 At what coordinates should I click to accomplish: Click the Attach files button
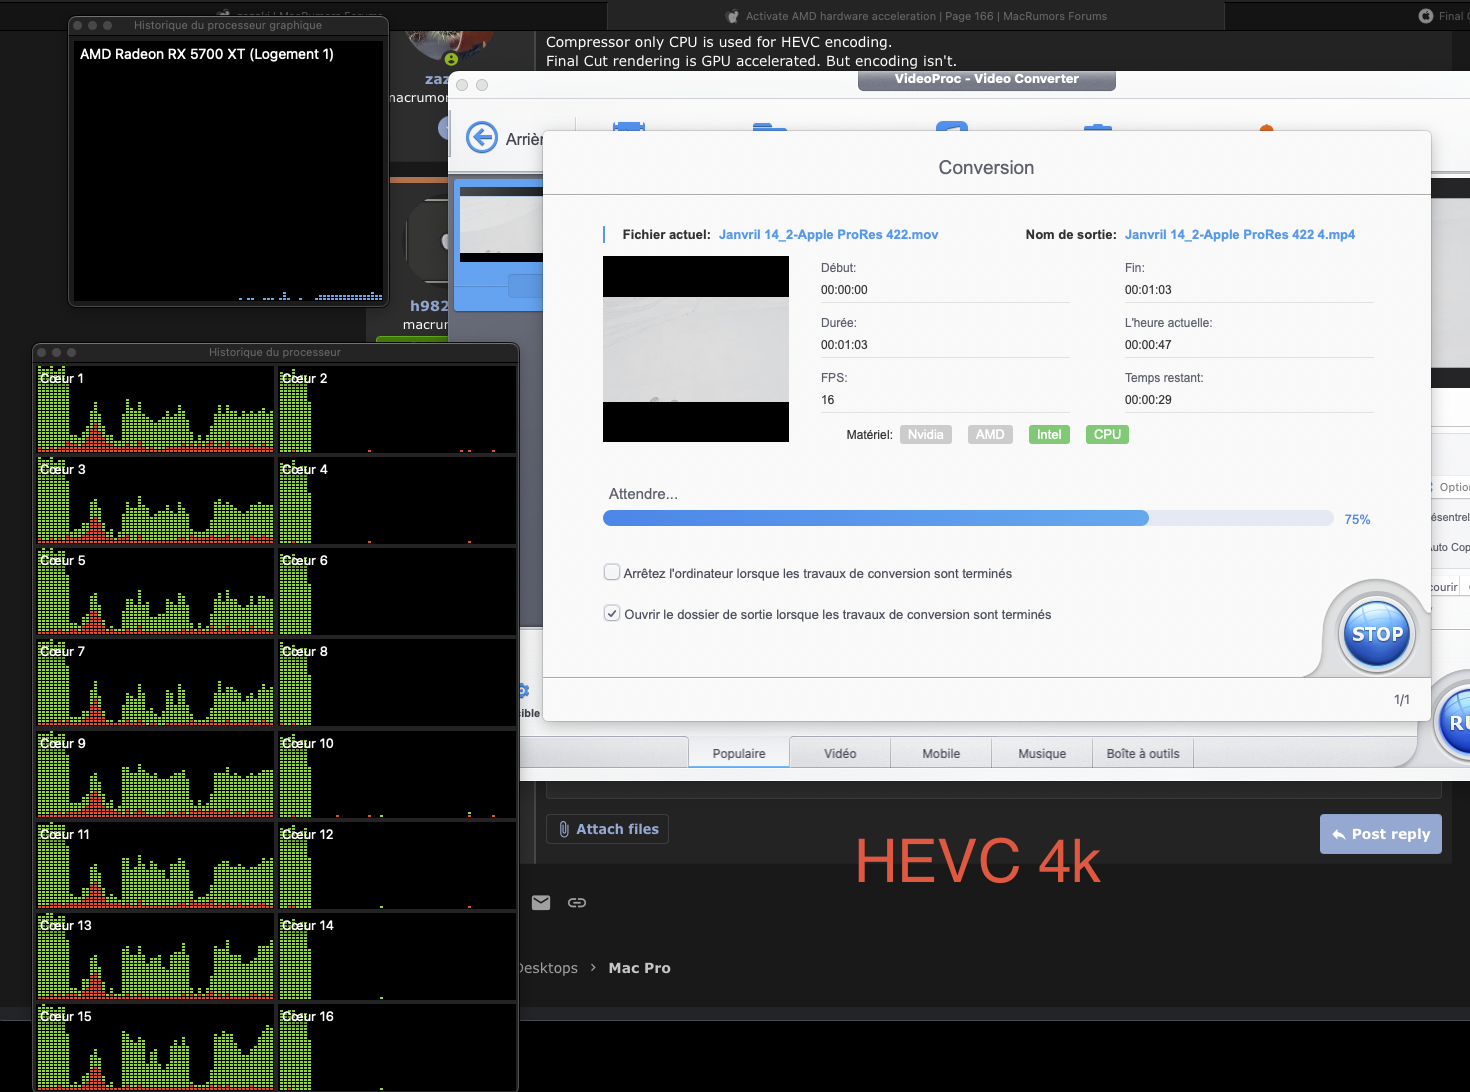coord(608,829)
